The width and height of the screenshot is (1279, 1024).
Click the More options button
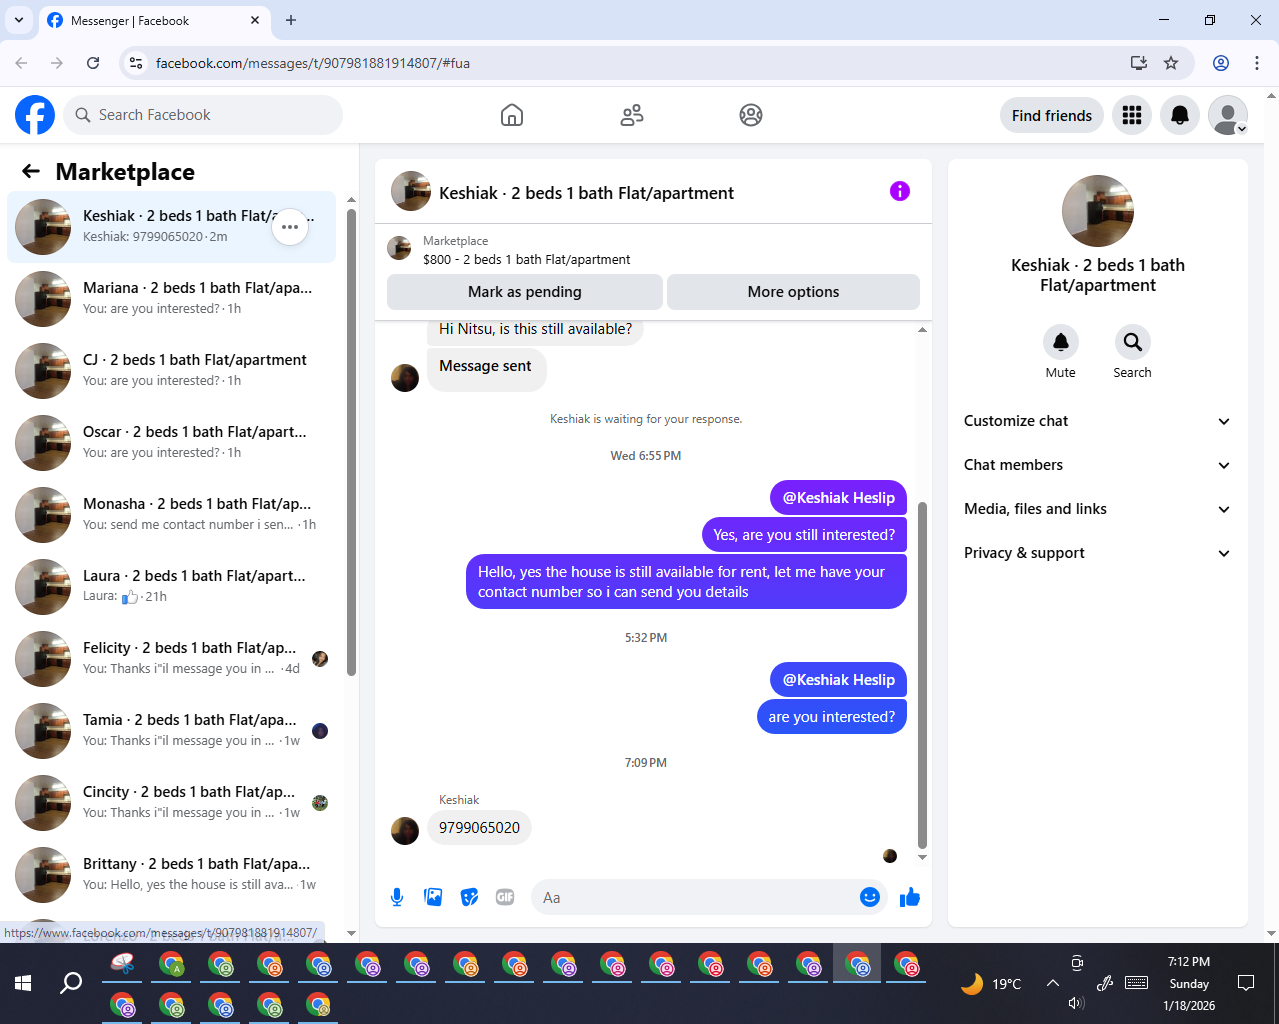(793, 292)
